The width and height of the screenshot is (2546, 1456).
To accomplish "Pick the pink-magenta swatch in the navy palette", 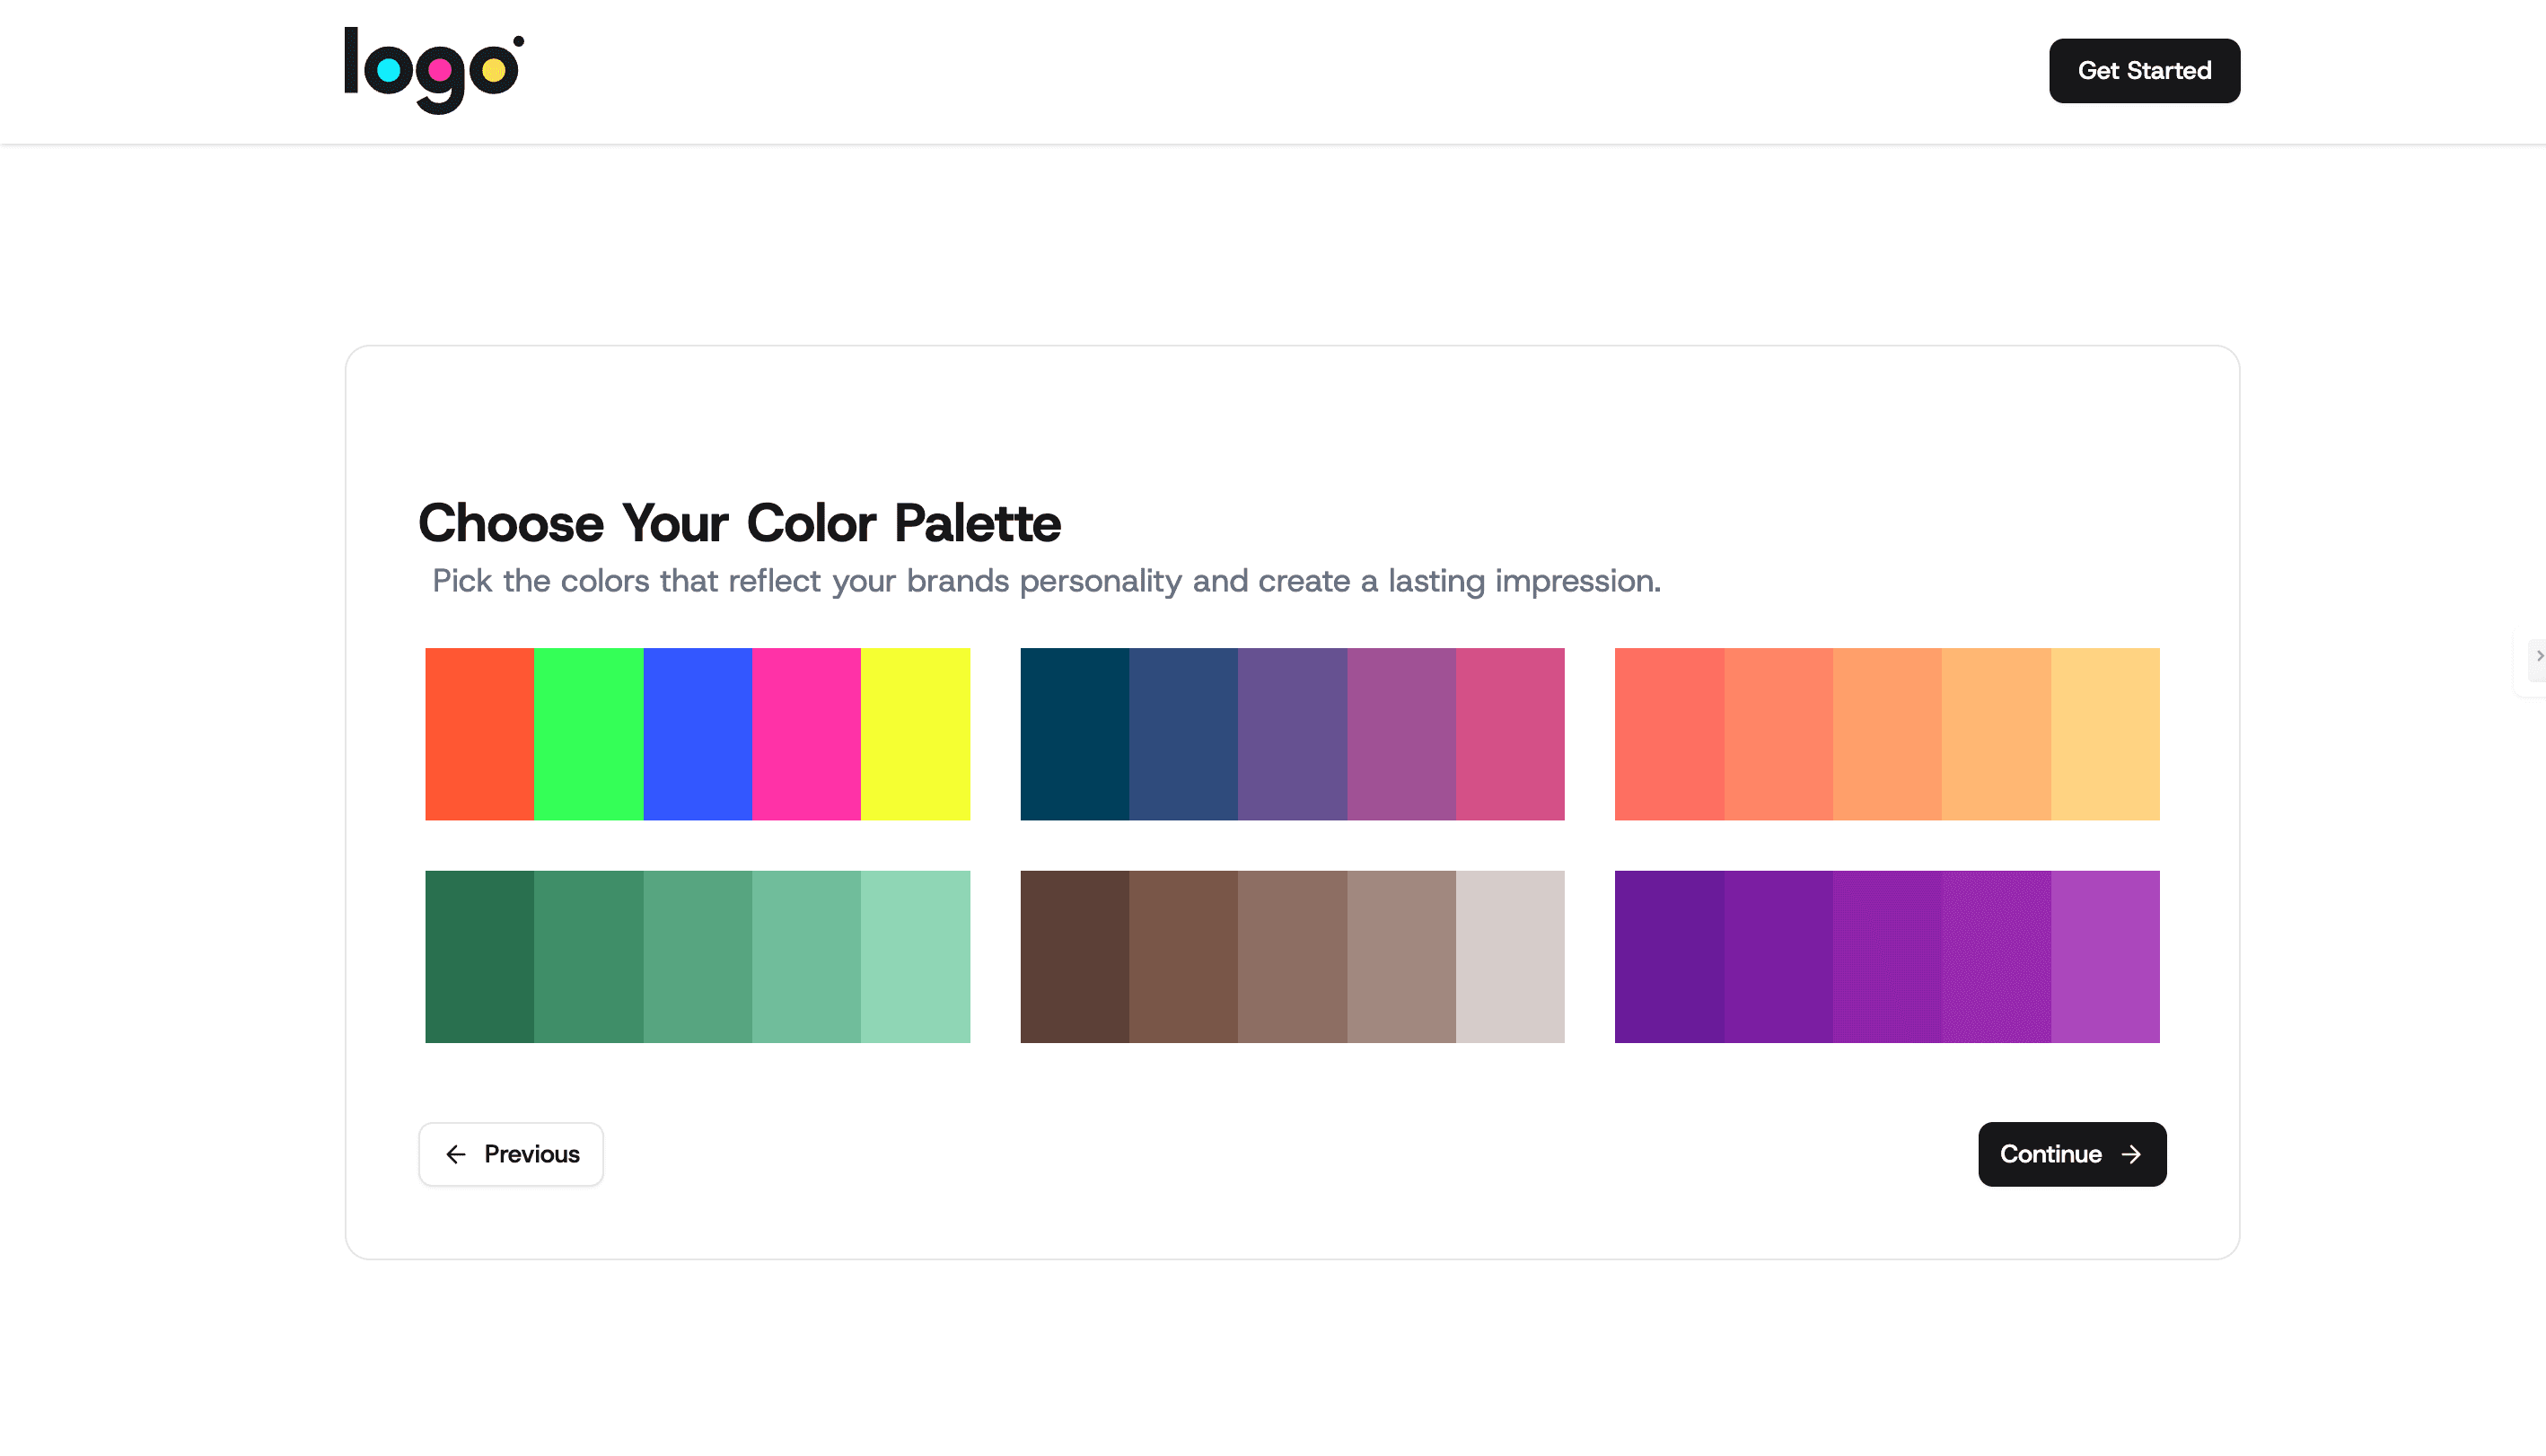I will (1510, 734).
